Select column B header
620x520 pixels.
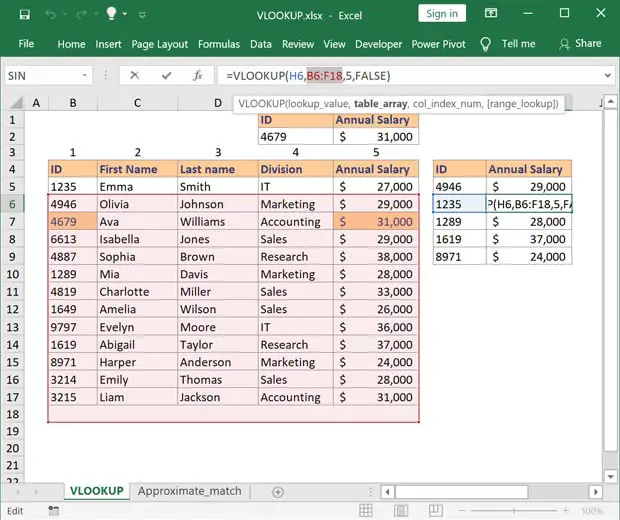[x=73, y=103]
